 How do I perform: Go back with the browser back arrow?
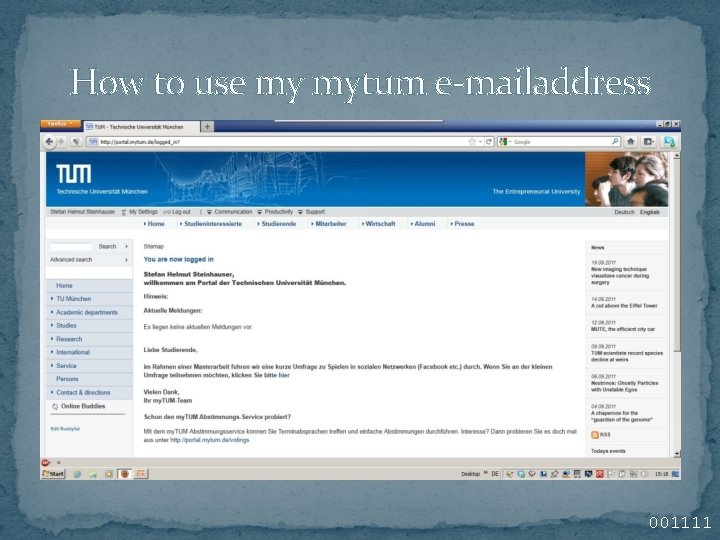pyautogui.click(x=49, y=141)
